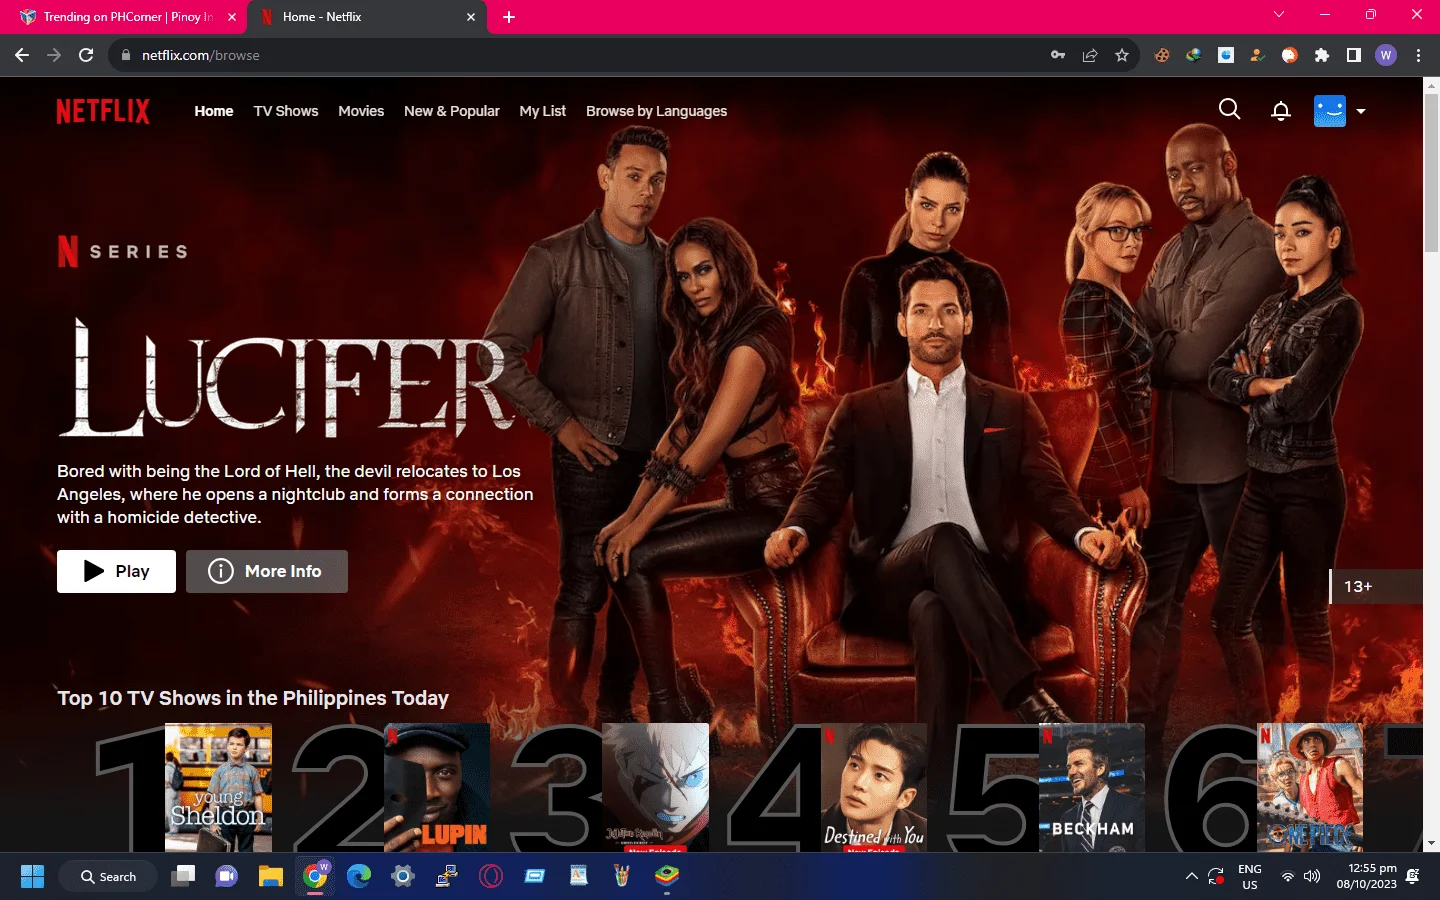Open a new browser tab

point(509,17)
